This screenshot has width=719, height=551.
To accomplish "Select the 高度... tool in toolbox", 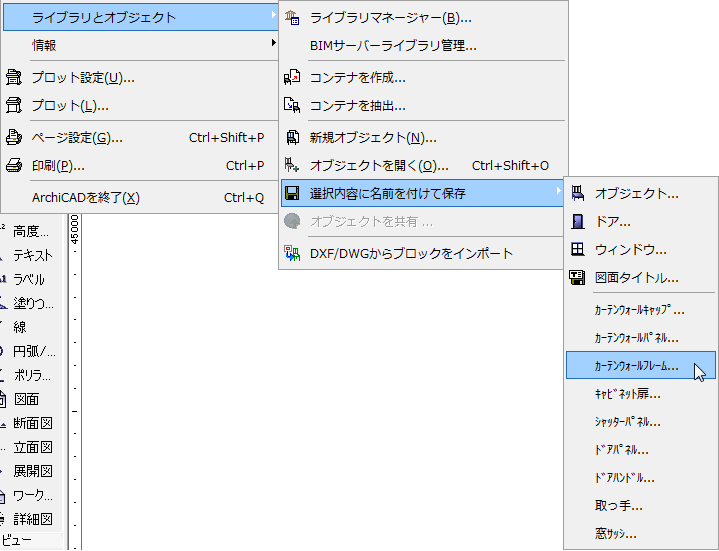I will coord(30,231).
